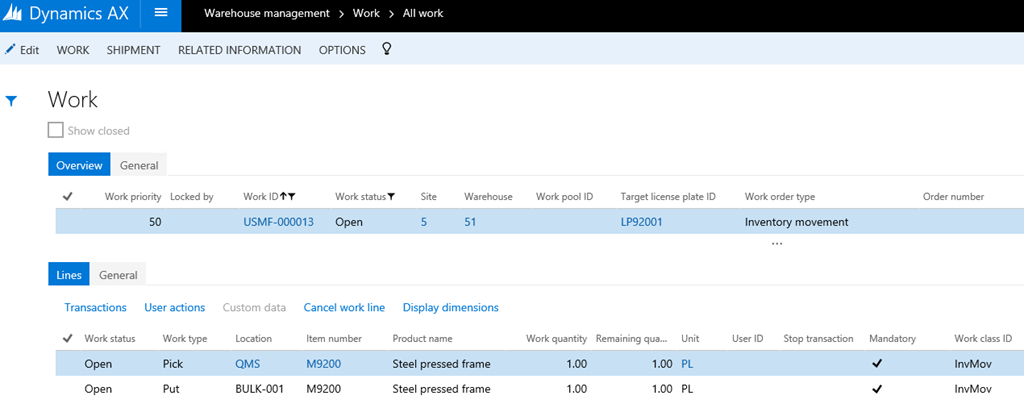Click Cancel work line button

coord(343,308)
